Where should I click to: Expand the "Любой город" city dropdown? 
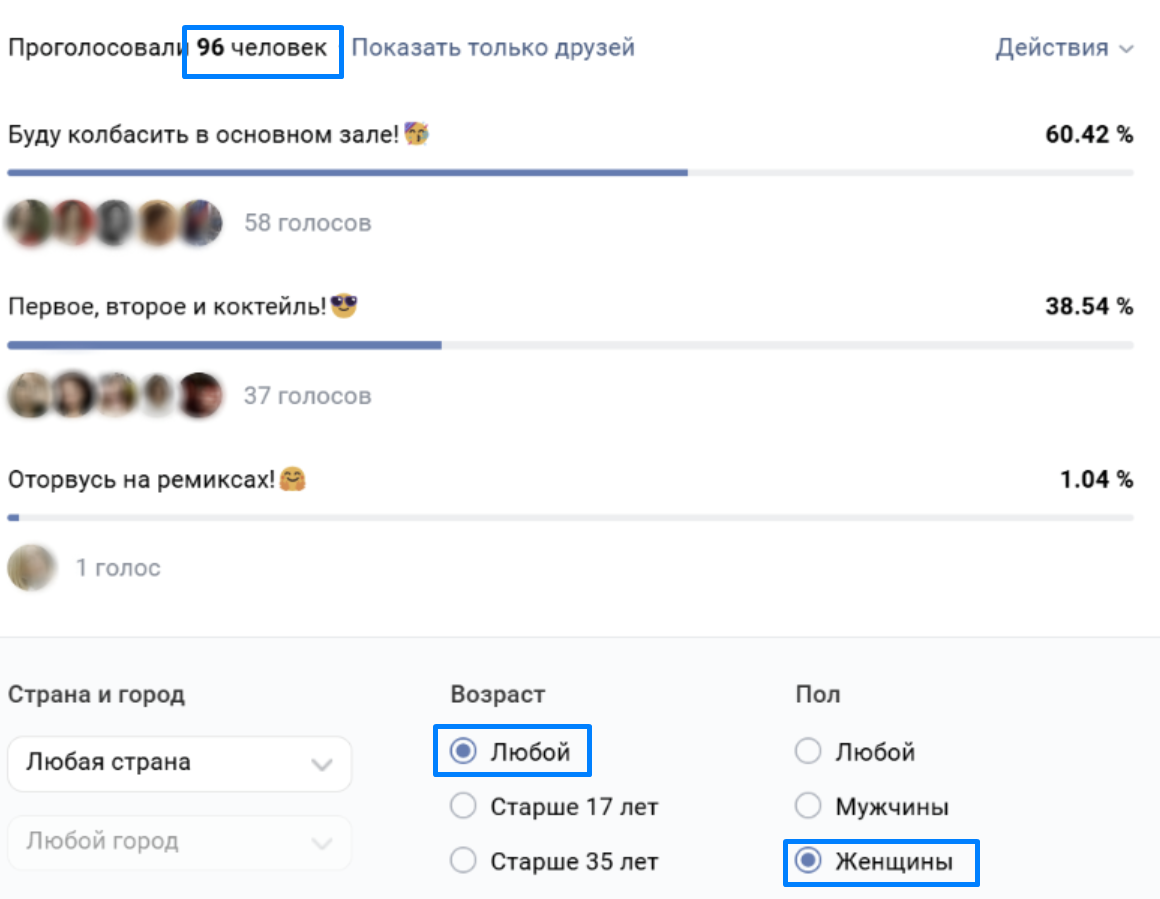pyautogui.click(x=179, y=842)
